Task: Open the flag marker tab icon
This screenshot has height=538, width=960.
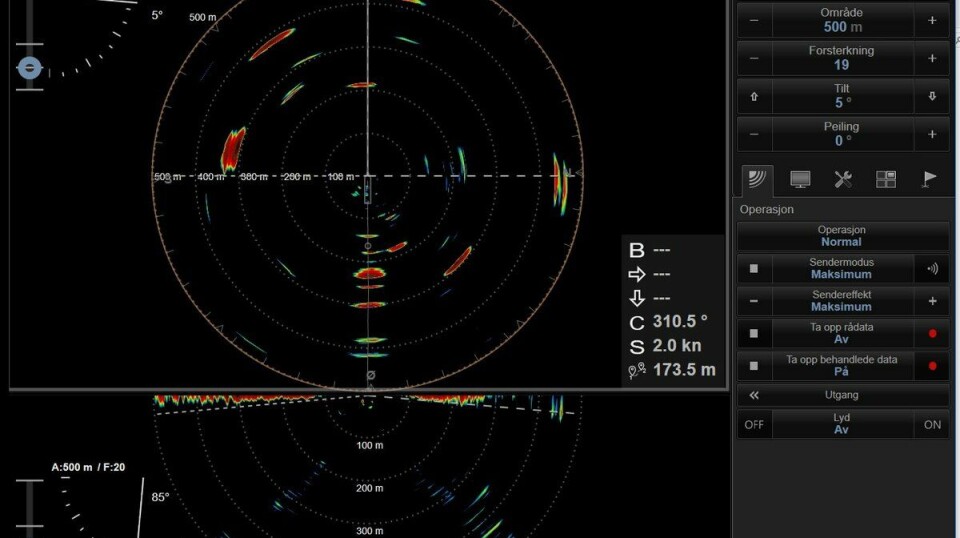Action: pos(929,180)
